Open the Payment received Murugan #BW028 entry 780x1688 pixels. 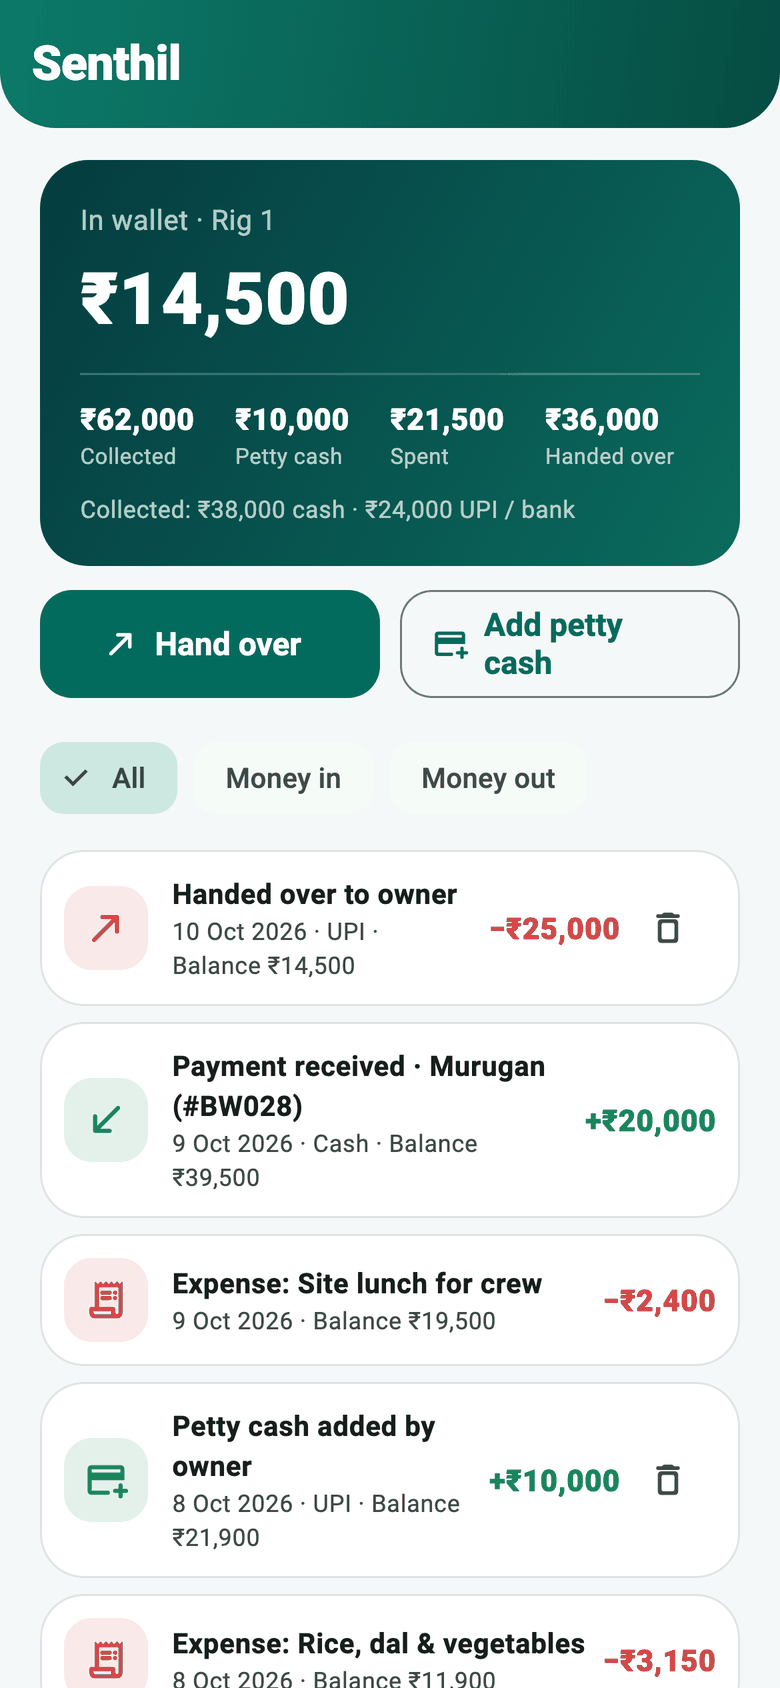[390, 1120]
